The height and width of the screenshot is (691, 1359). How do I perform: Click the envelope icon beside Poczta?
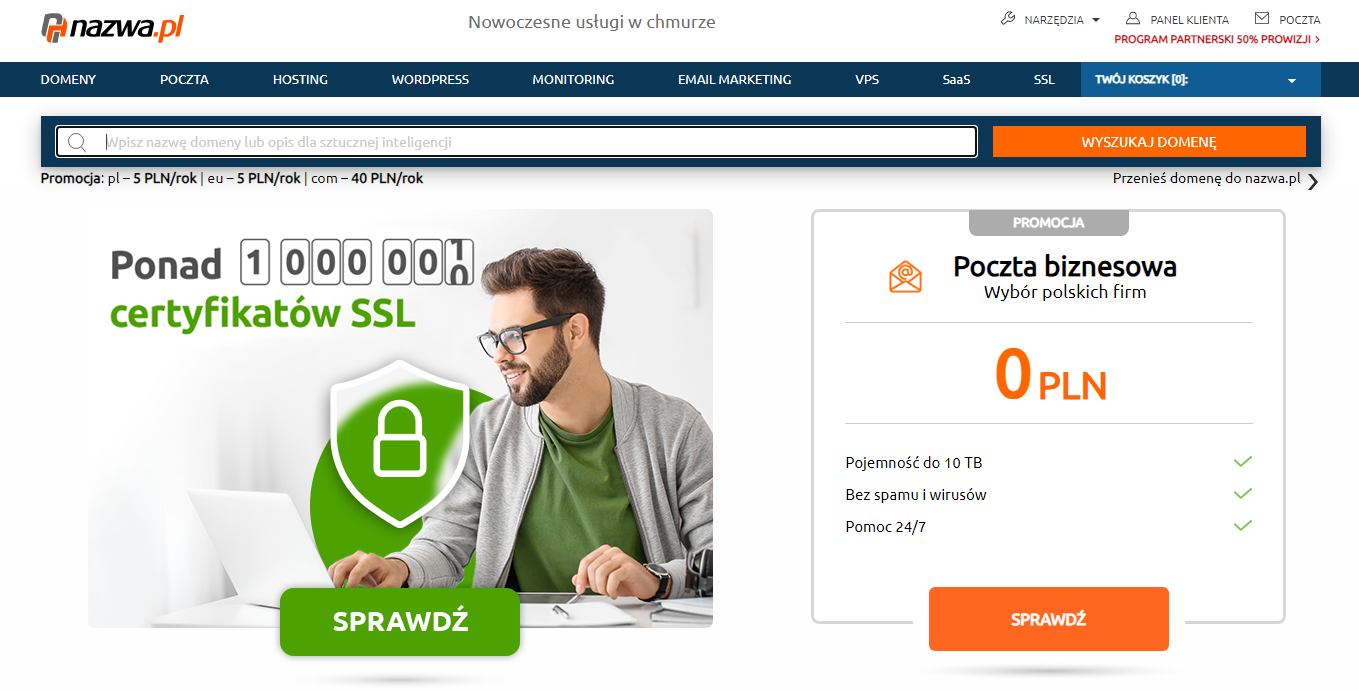tap(1262, 18)
